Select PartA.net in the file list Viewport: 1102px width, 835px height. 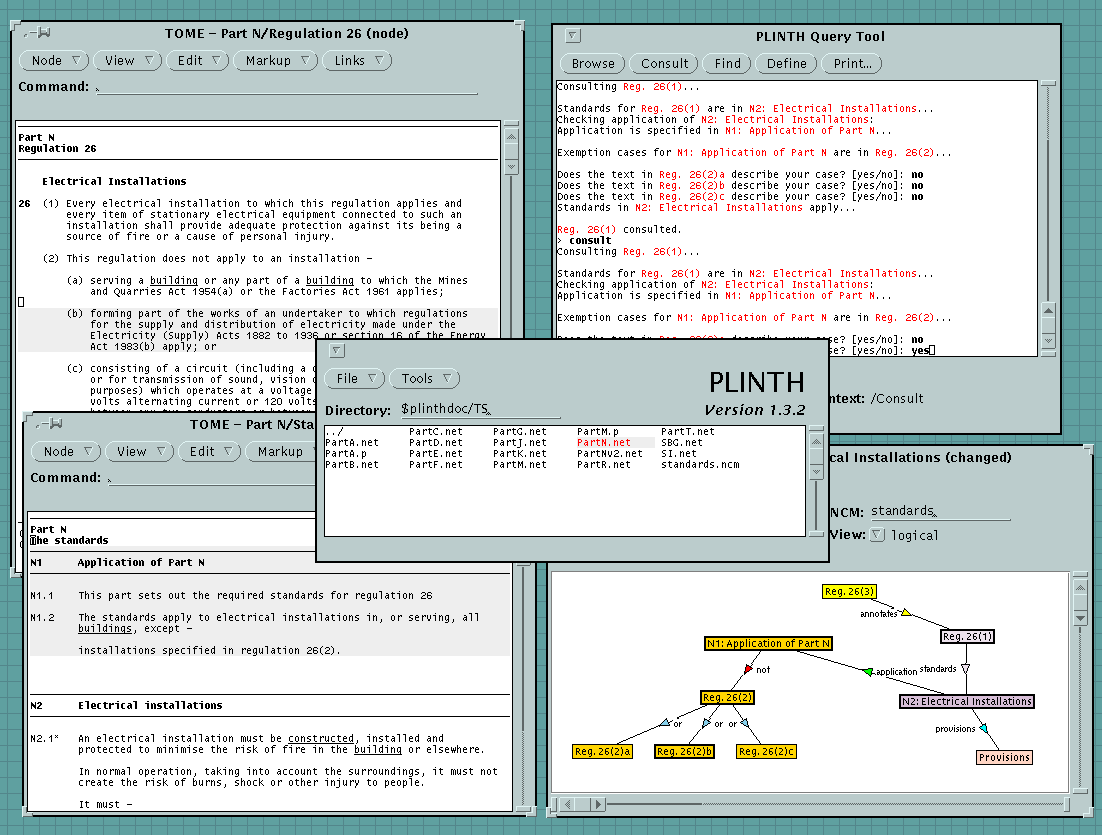352,443
